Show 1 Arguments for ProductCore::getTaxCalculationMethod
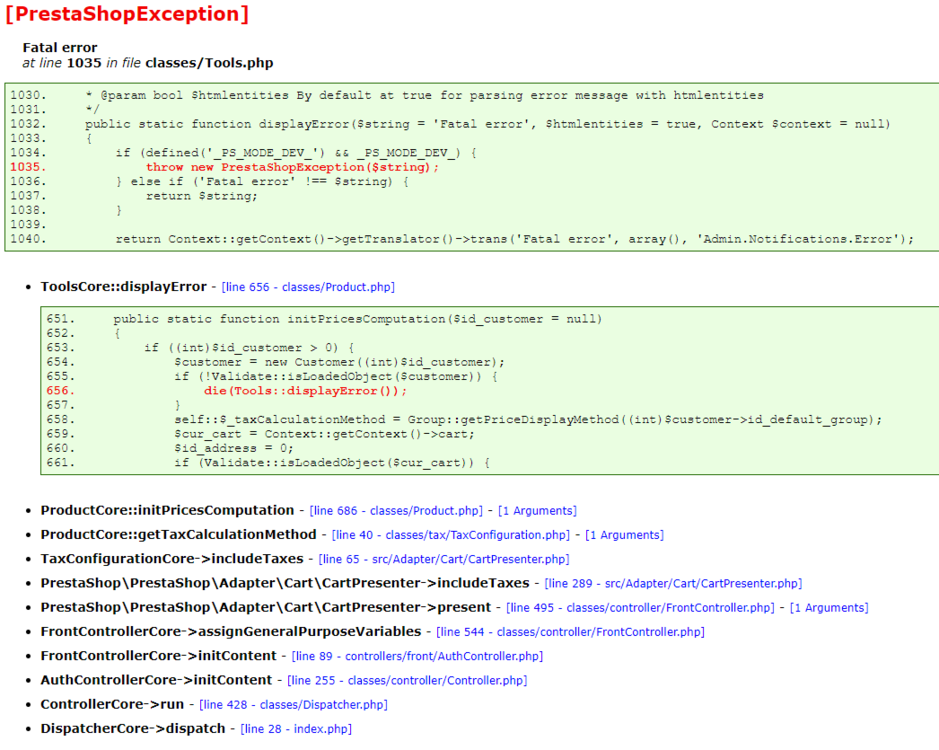The height and width of the screenshot is (750, 939). coord(625,535)
